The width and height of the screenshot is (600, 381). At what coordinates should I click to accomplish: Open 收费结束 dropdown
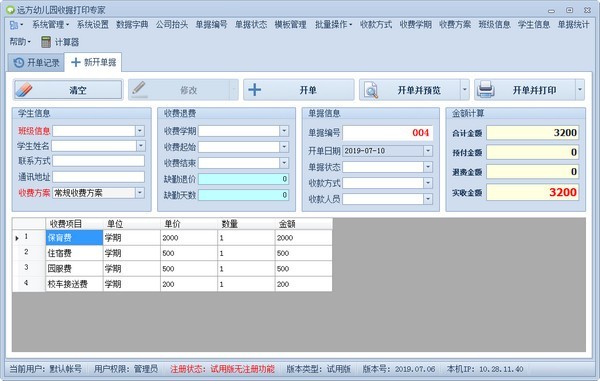pyautogui.click(x=284, y=163)
